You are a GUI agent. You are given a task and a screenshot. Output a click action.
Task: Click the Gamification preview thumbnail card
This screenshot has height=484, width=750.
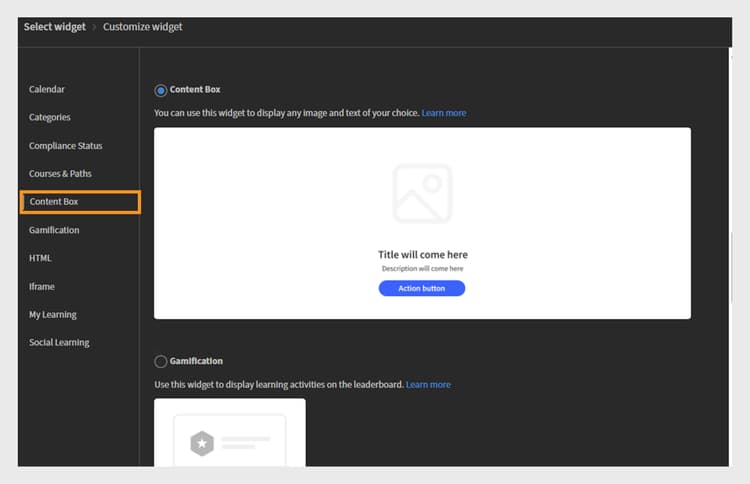pyautogui.click(x=230, y=433)
